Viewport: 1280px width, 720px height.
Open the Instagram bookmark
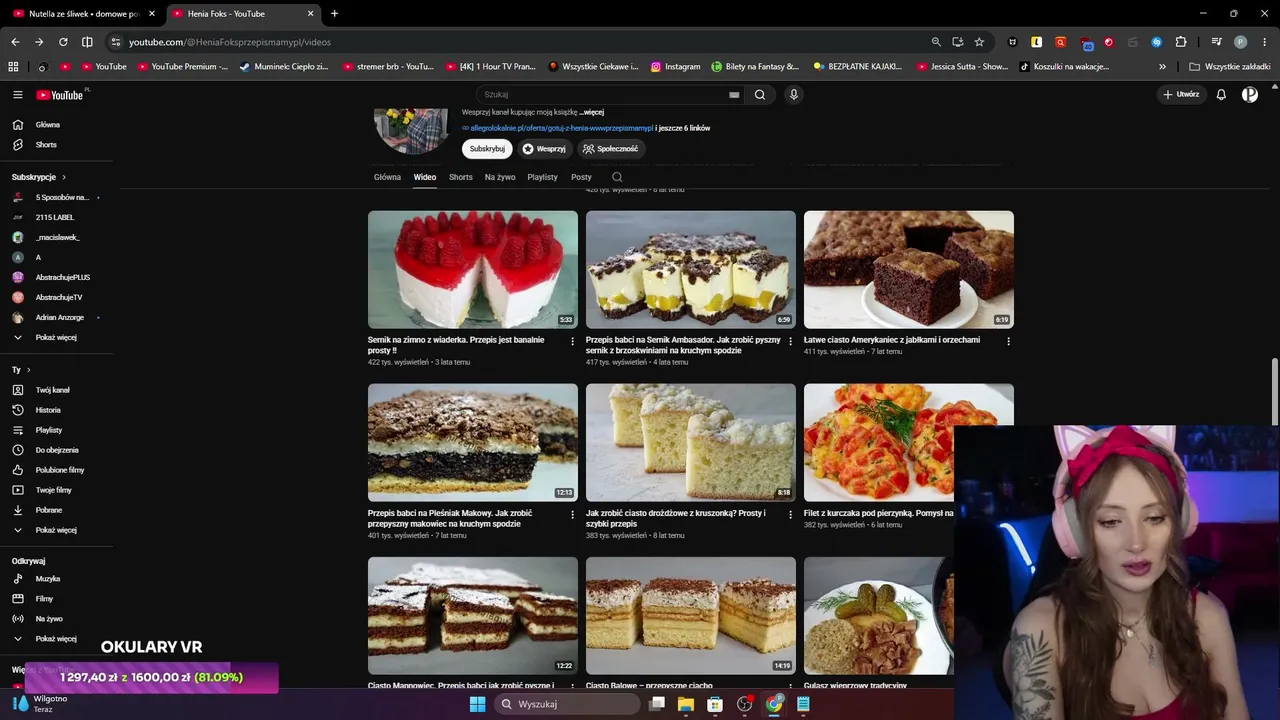[x=675, y=67]
